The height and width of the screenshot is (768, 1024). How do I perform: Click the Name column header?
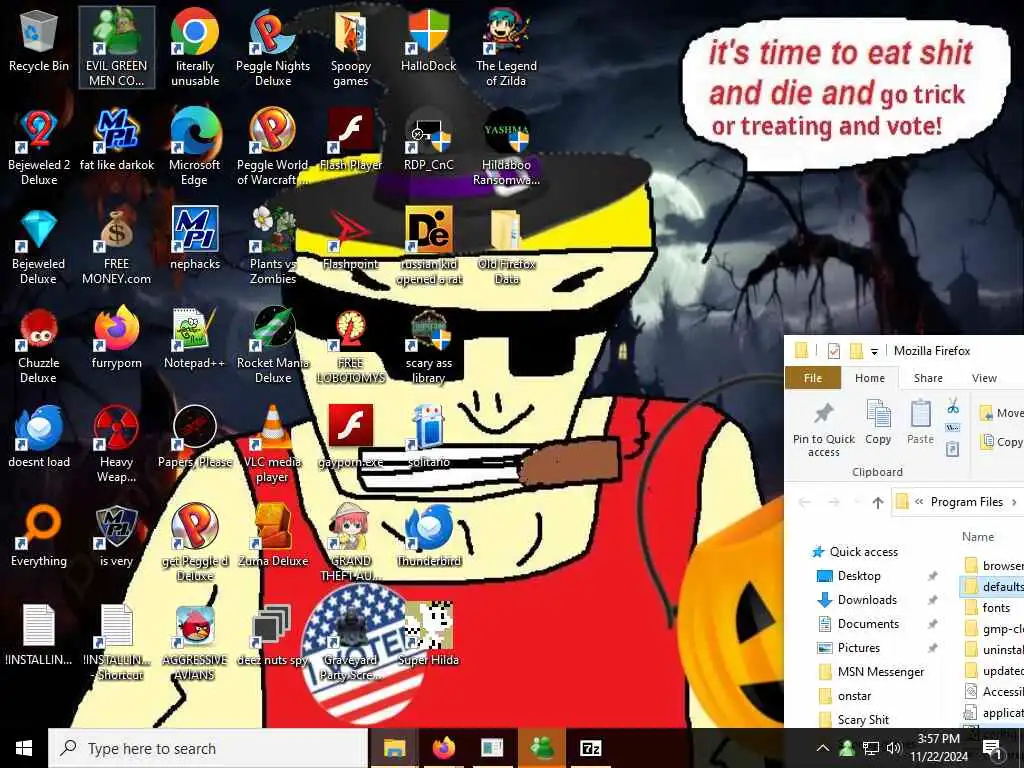978,537
